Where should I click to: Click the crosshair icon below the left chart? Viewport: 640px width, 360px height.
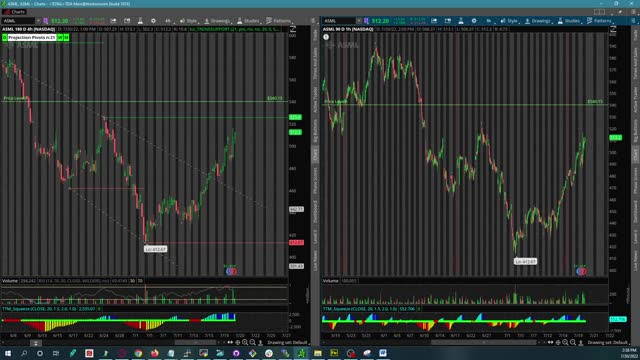tap(238, 342)
